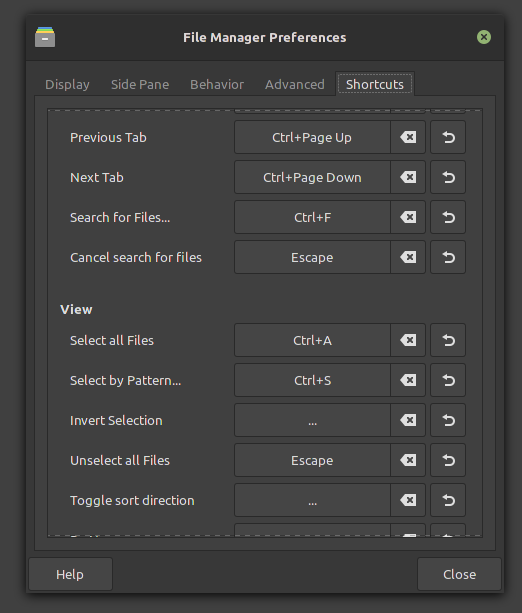Clear the Select by Pattern shortcut

(408, 380)
